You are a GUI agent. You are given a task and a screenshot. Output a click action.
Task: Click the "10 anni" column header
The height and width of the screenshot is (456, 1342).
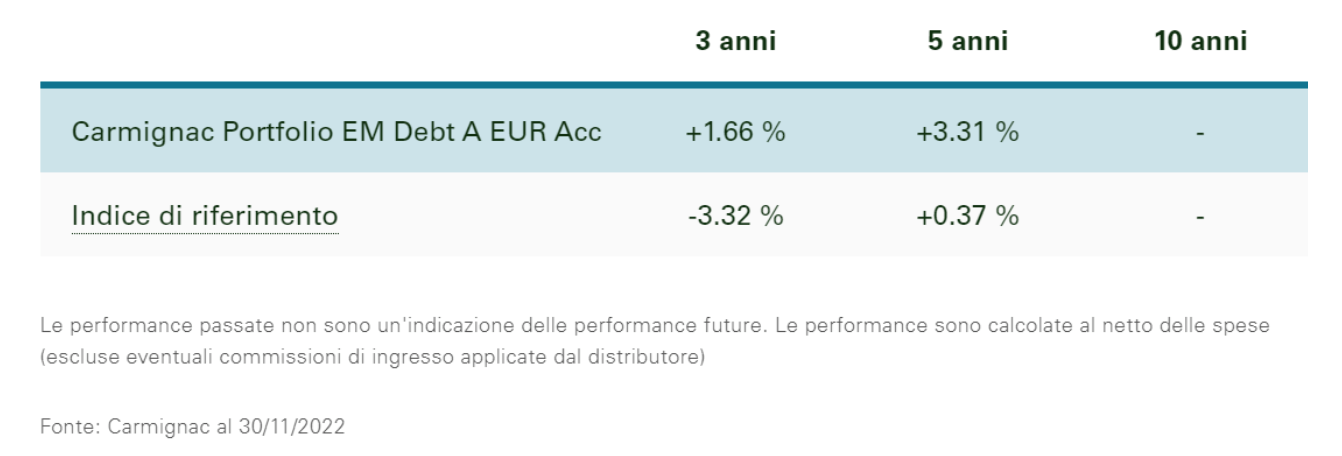pyautogui.click(x=1200, y=42)
